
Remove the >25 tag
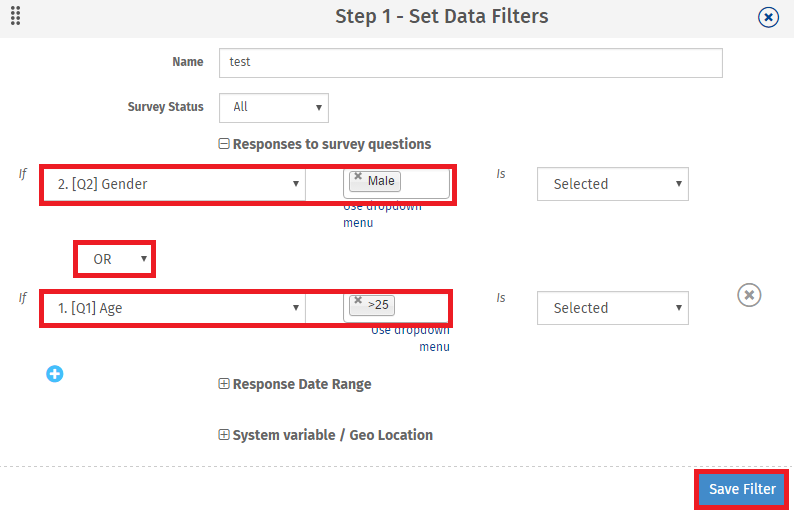(x=358, y=300)
